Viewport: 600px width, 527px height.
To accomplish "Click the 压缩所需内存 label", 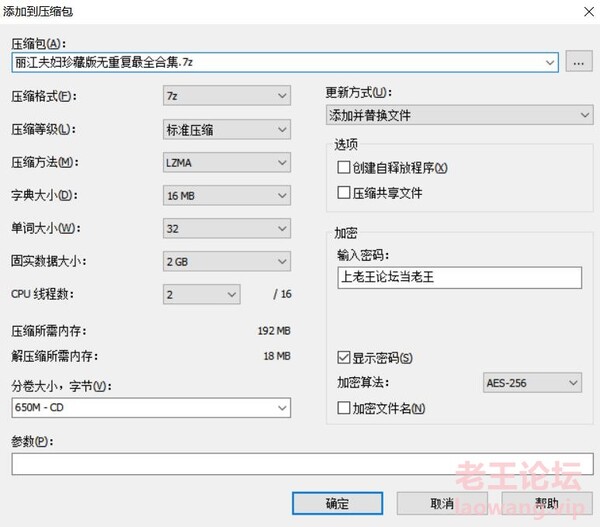I will click(x=49, y=331).
